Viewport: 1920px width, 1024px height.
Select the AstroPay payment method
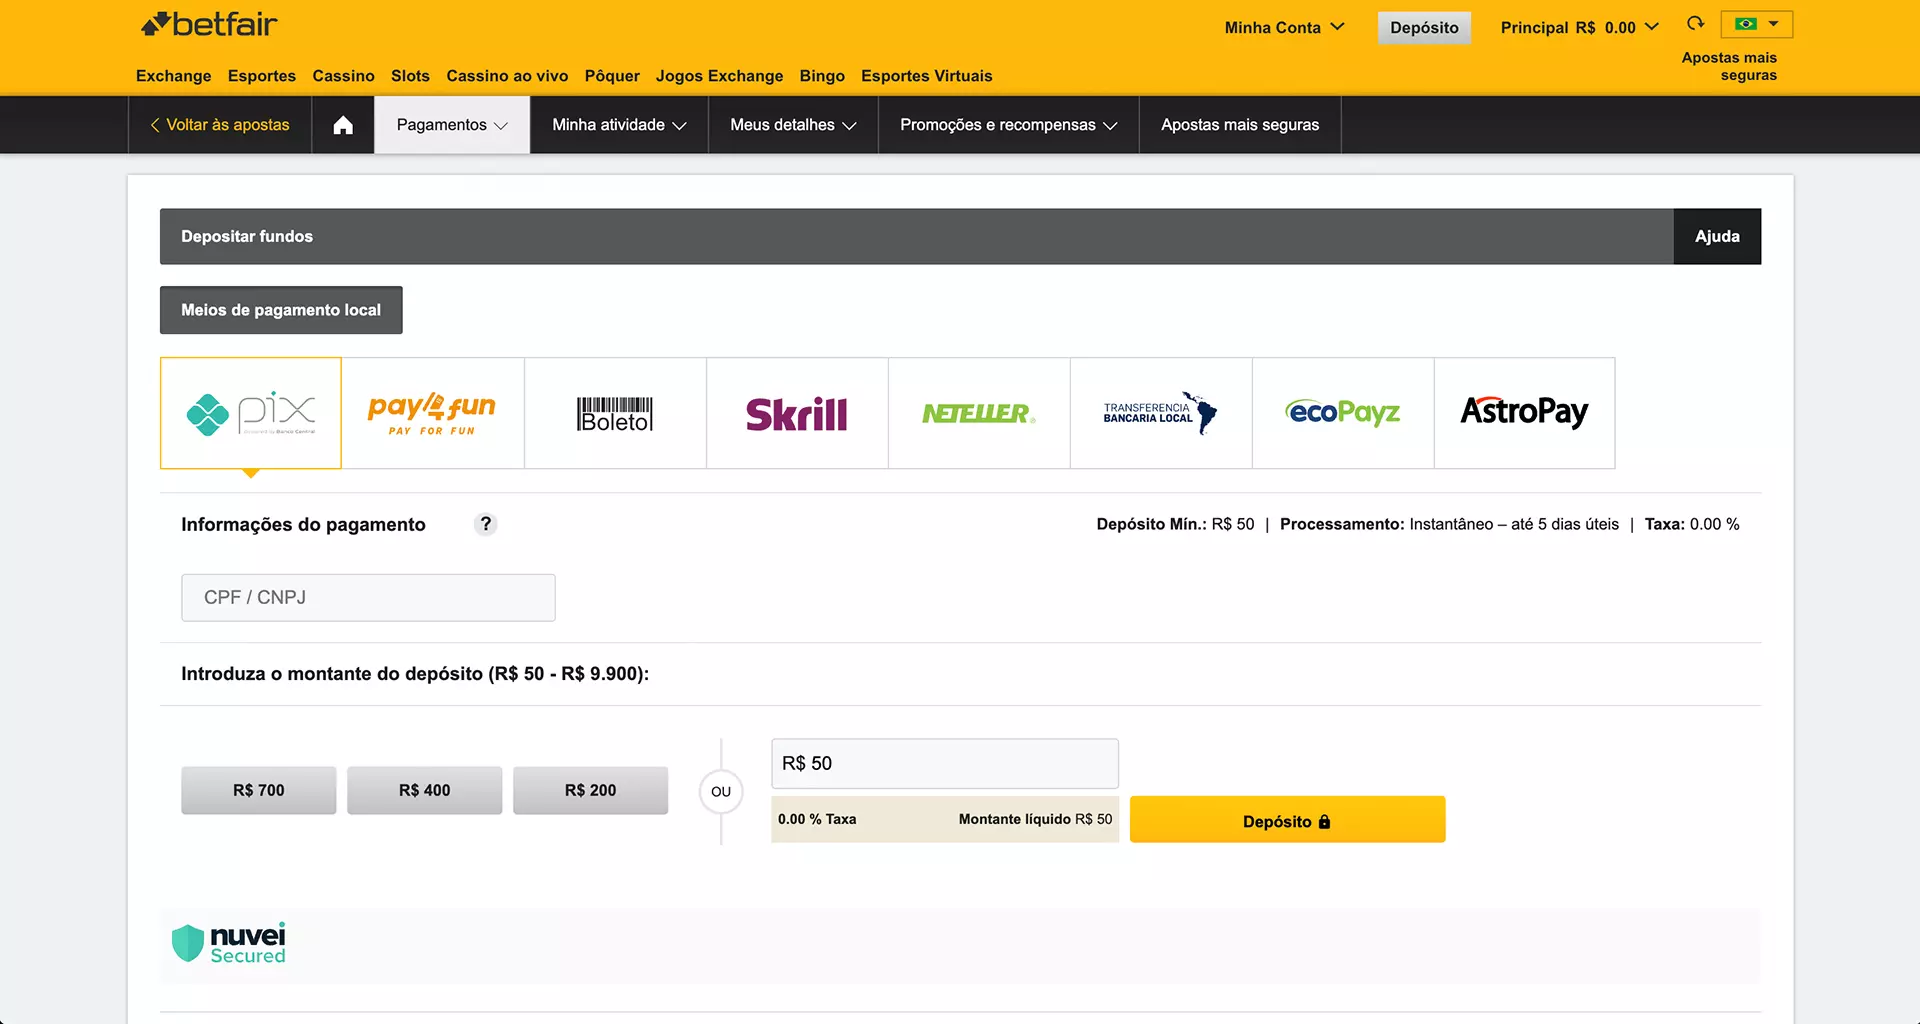(1525, 413)
